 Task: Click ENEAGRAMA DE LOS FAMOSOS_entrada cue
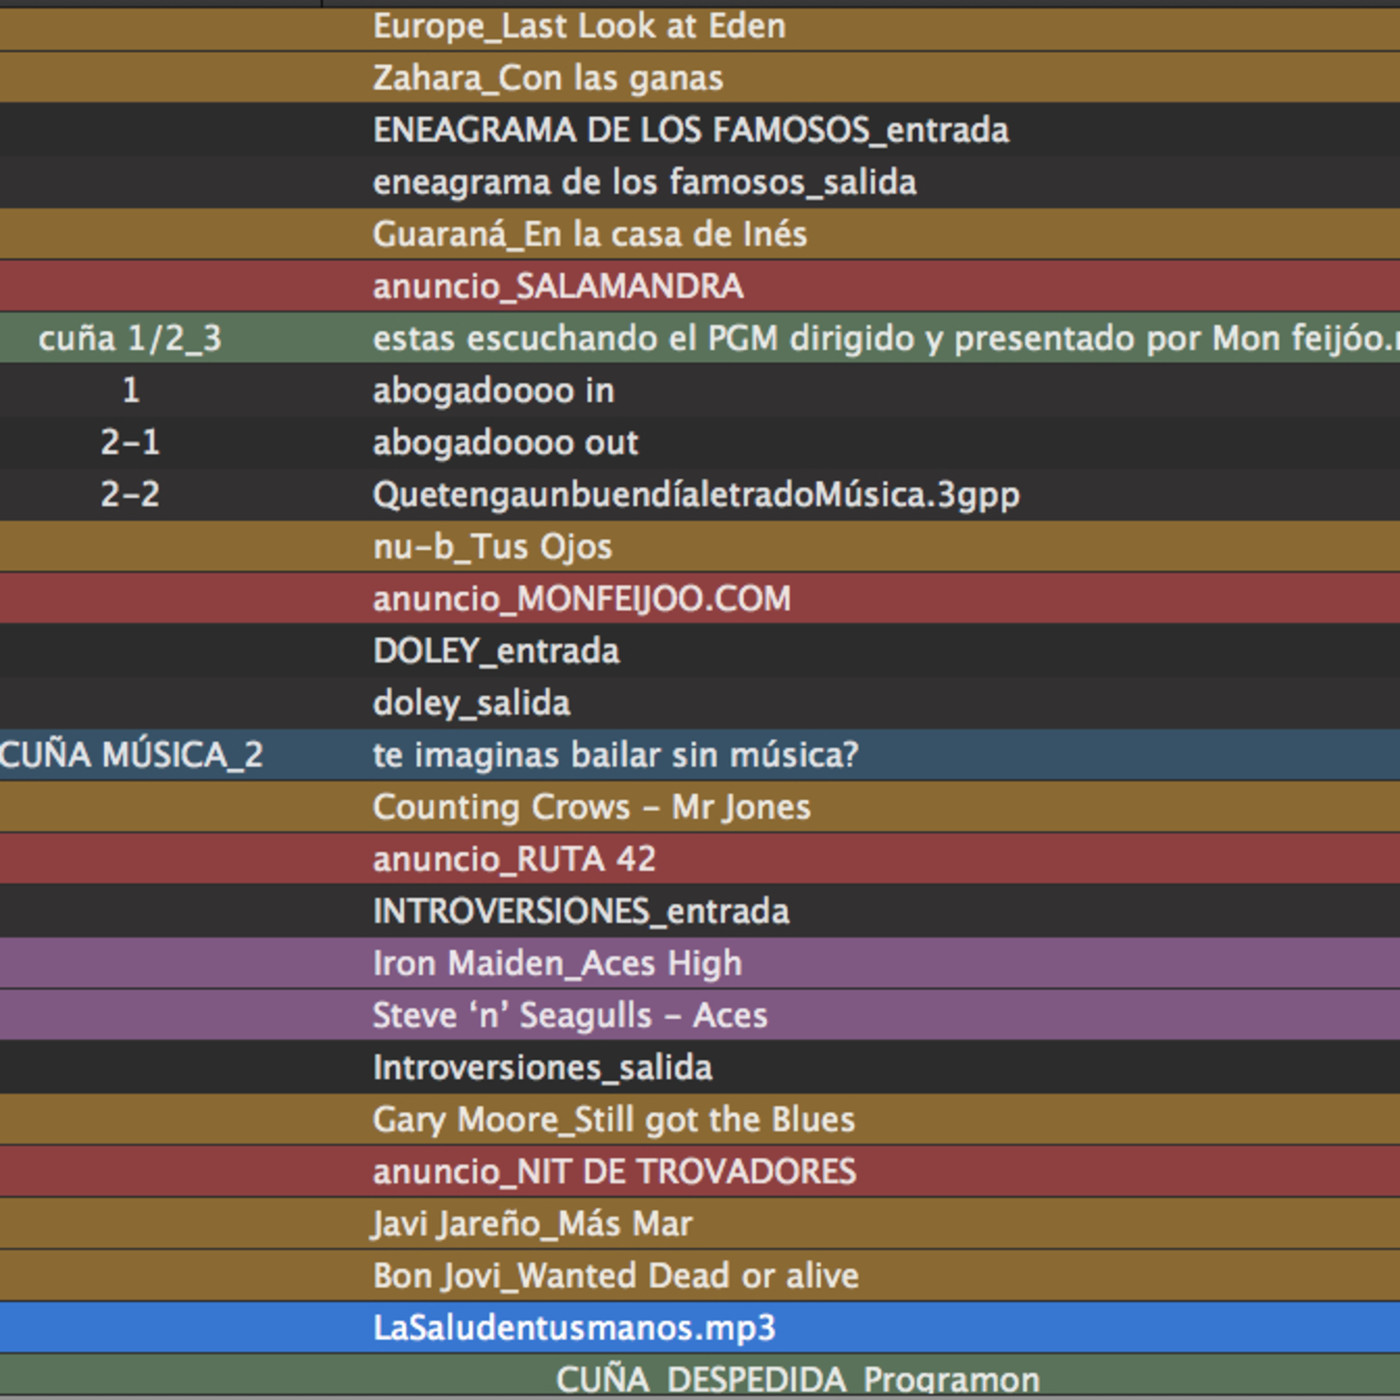[x=690, y=130]
